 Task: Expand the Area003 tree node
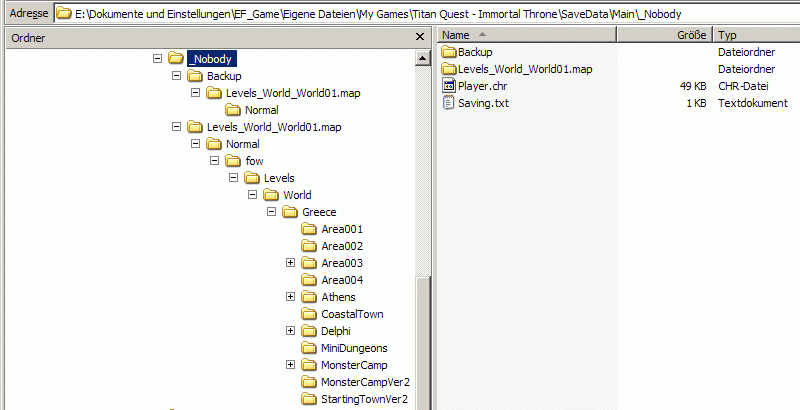click(x=291, y=263)
